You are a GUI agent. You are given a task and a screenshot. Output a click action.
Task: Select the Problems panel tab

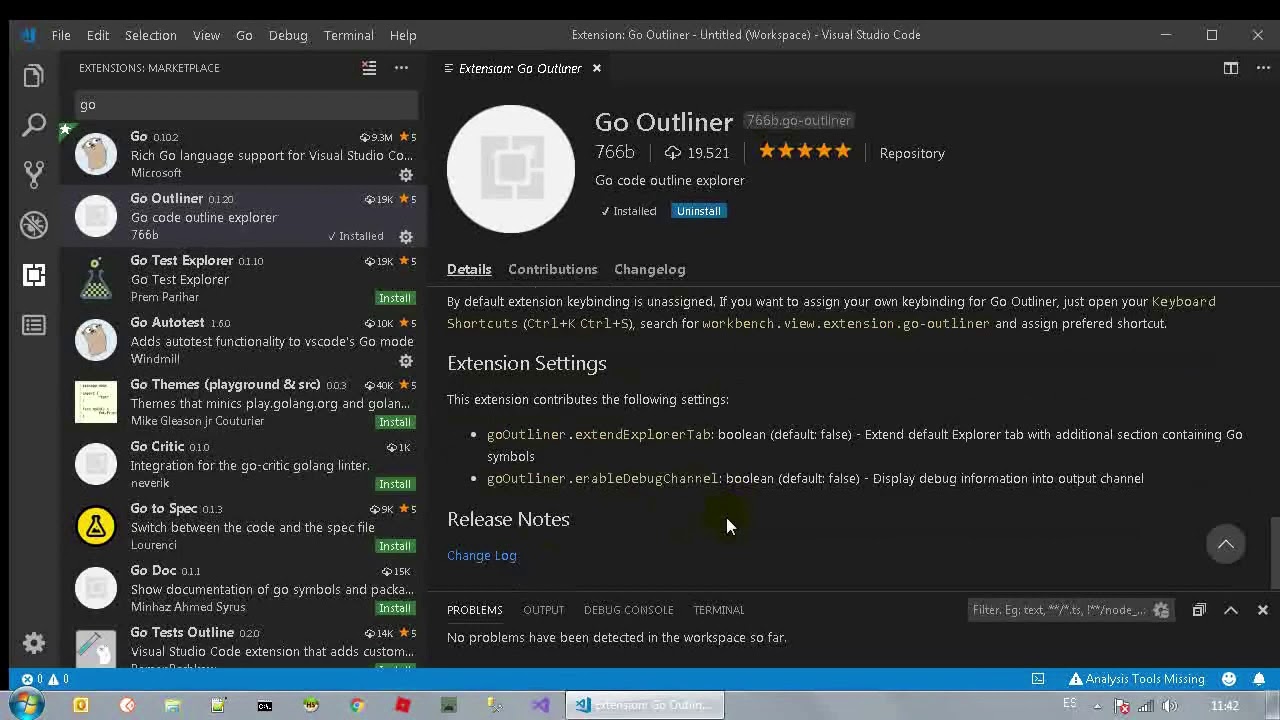[475, 610]
